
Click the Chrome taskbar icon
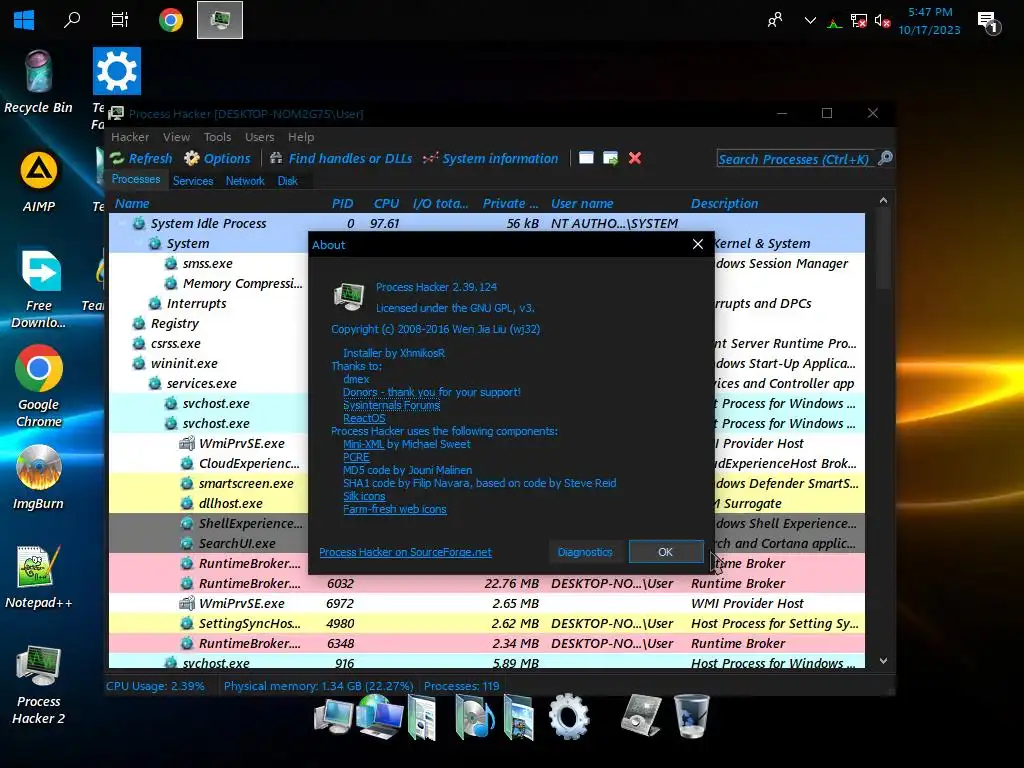tap(170, 20)
